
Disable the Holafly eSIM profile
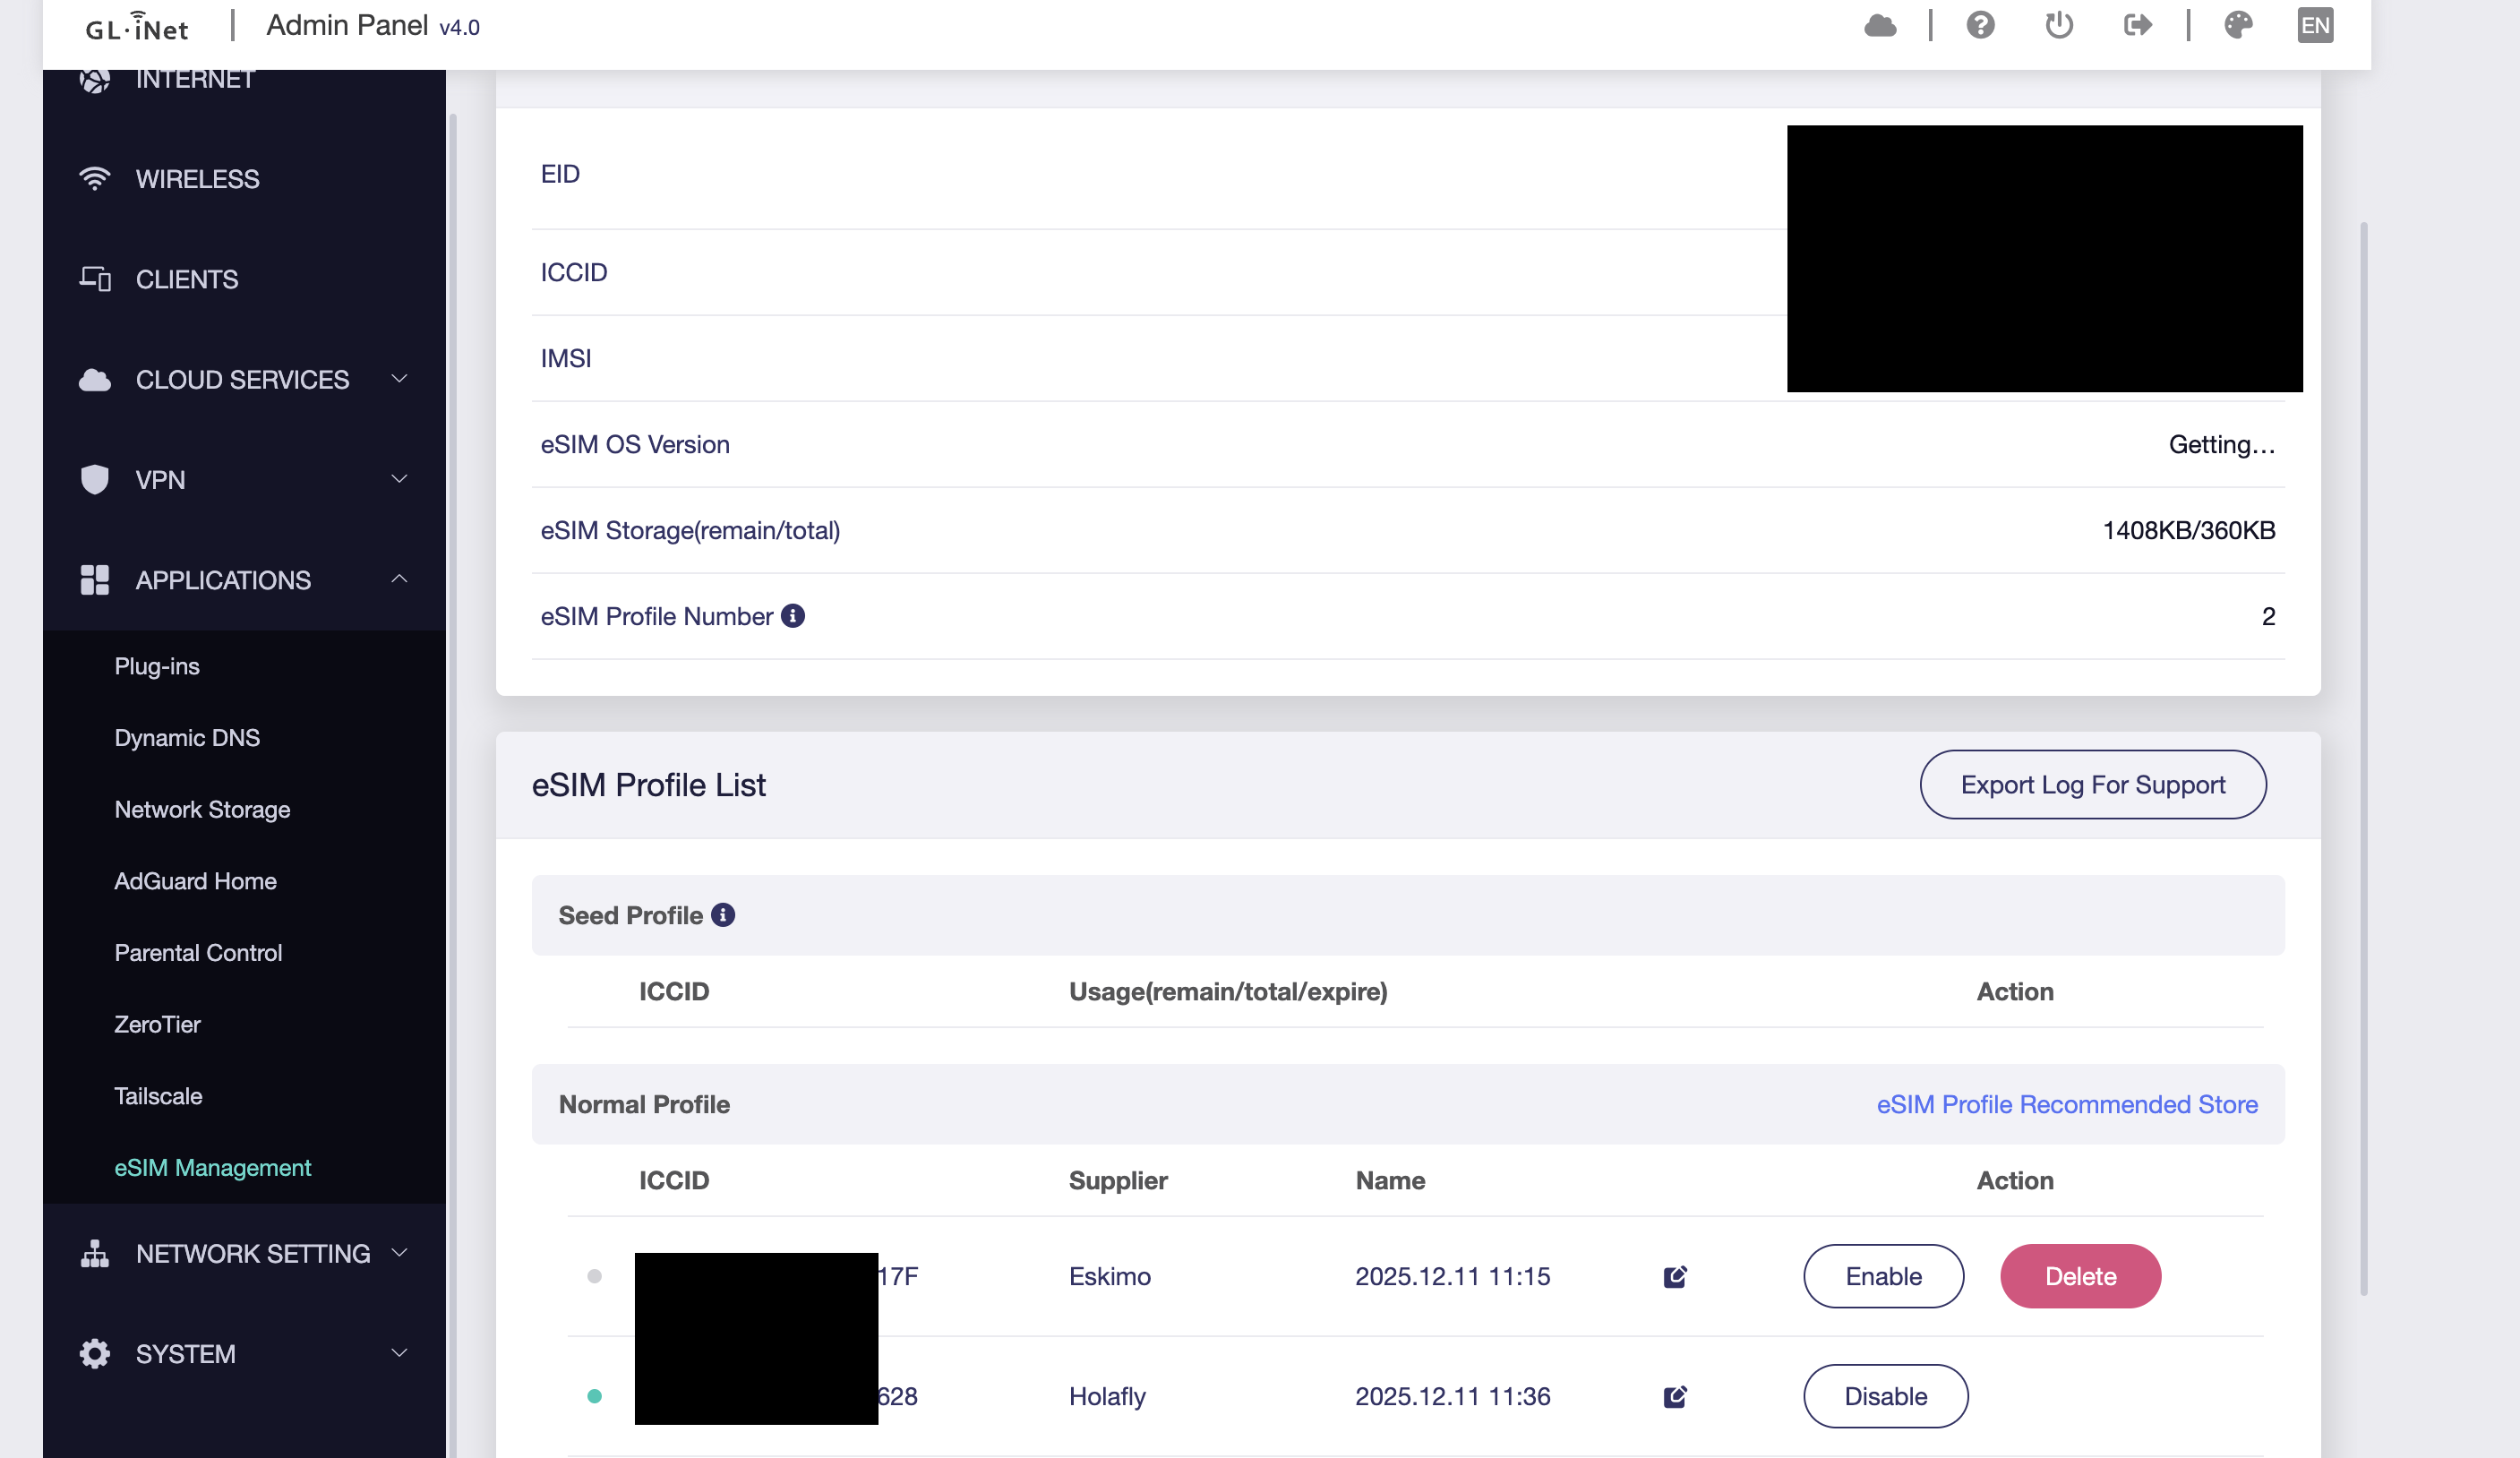tap(1885, 1396)
